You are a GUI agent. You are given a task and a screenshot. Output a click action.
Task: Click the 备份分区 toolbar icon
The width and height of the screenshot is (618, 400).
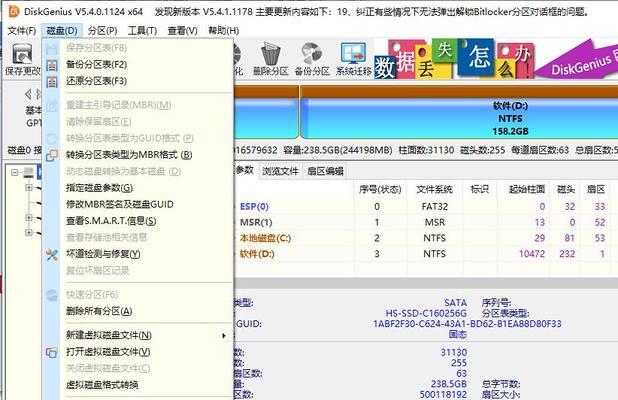[x=312, y=59]
